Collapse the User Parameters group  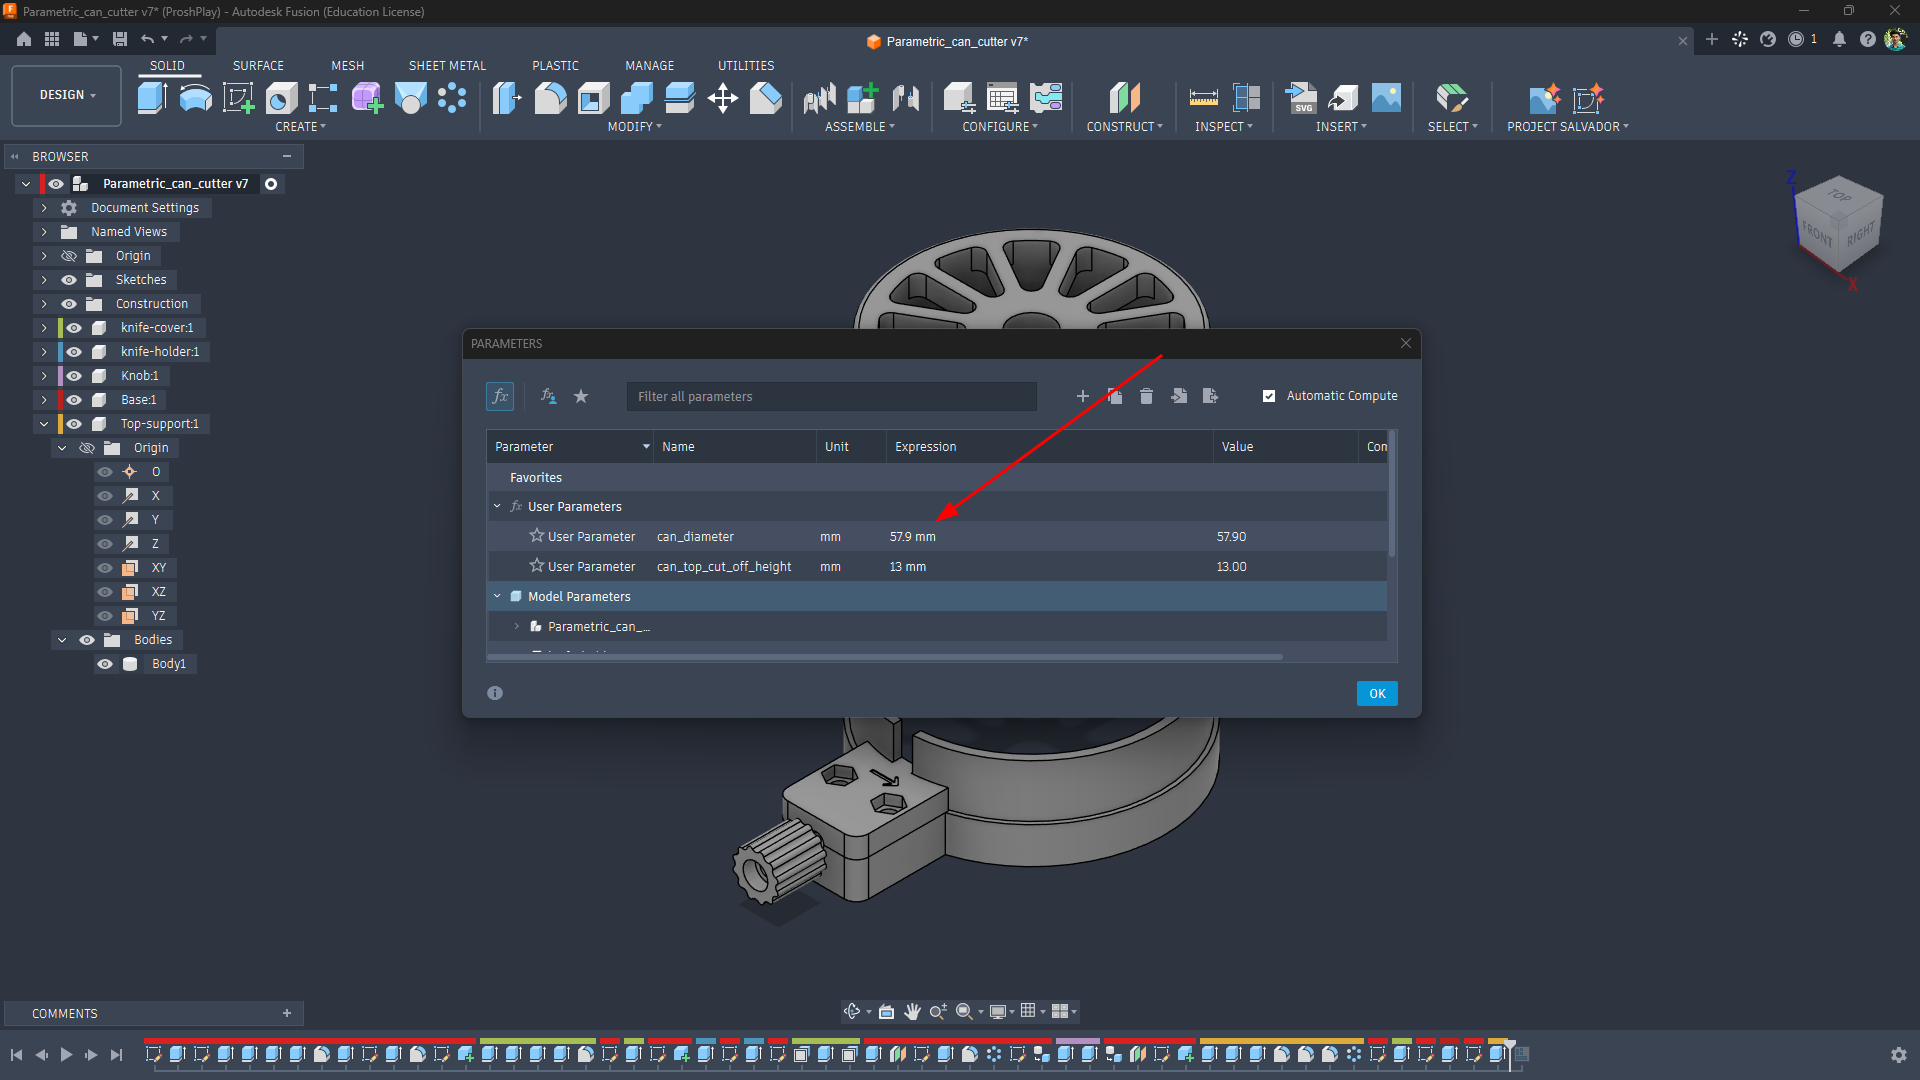497,506
